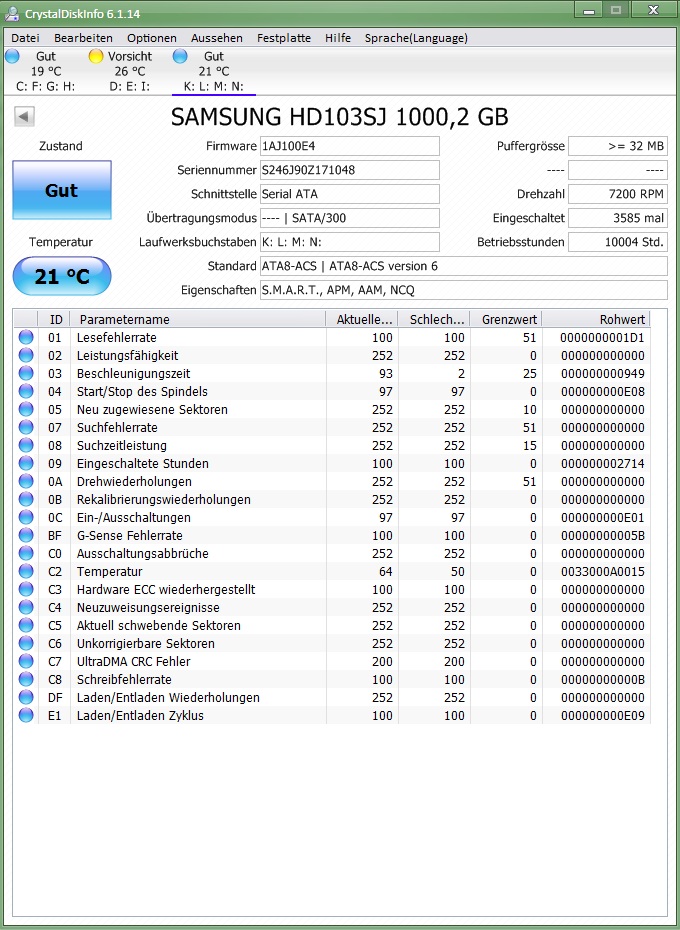The height and width of the screenshot is (930, 680).
Task: Click status orb of Neuzuweisungsereignisse row
Action: tap(26, 607)
